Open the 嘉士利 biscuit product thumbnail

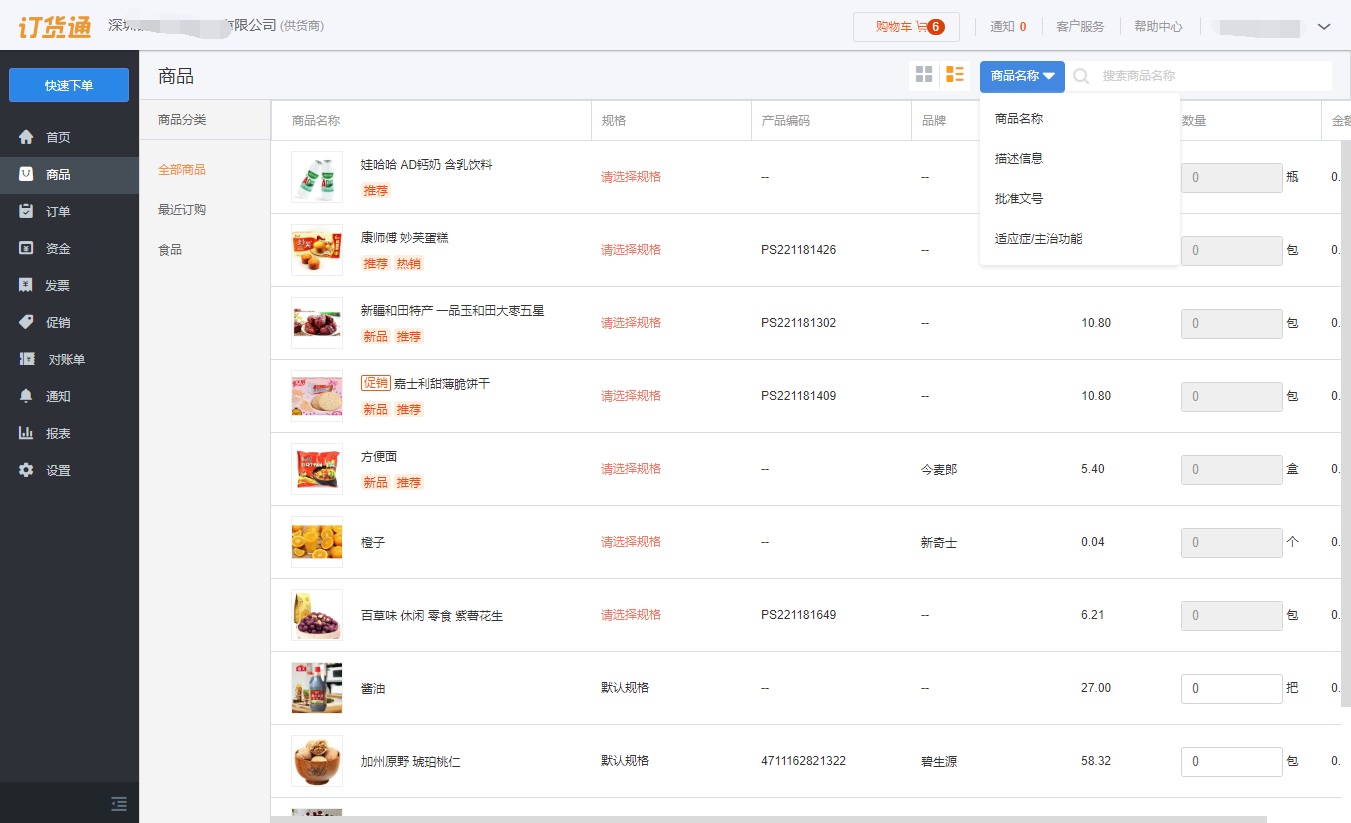(317, 396)
